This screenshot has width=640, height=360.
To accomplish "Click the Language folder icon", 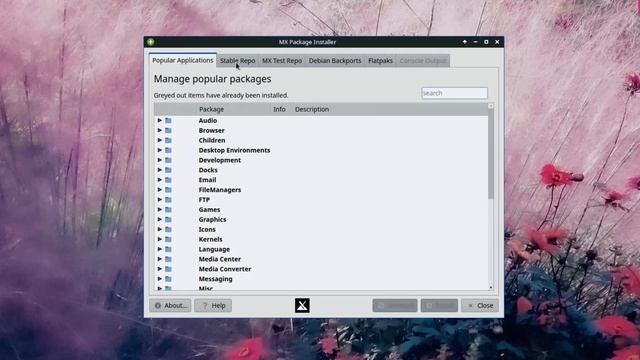I will pyautogui.click(x=168, y=249).
